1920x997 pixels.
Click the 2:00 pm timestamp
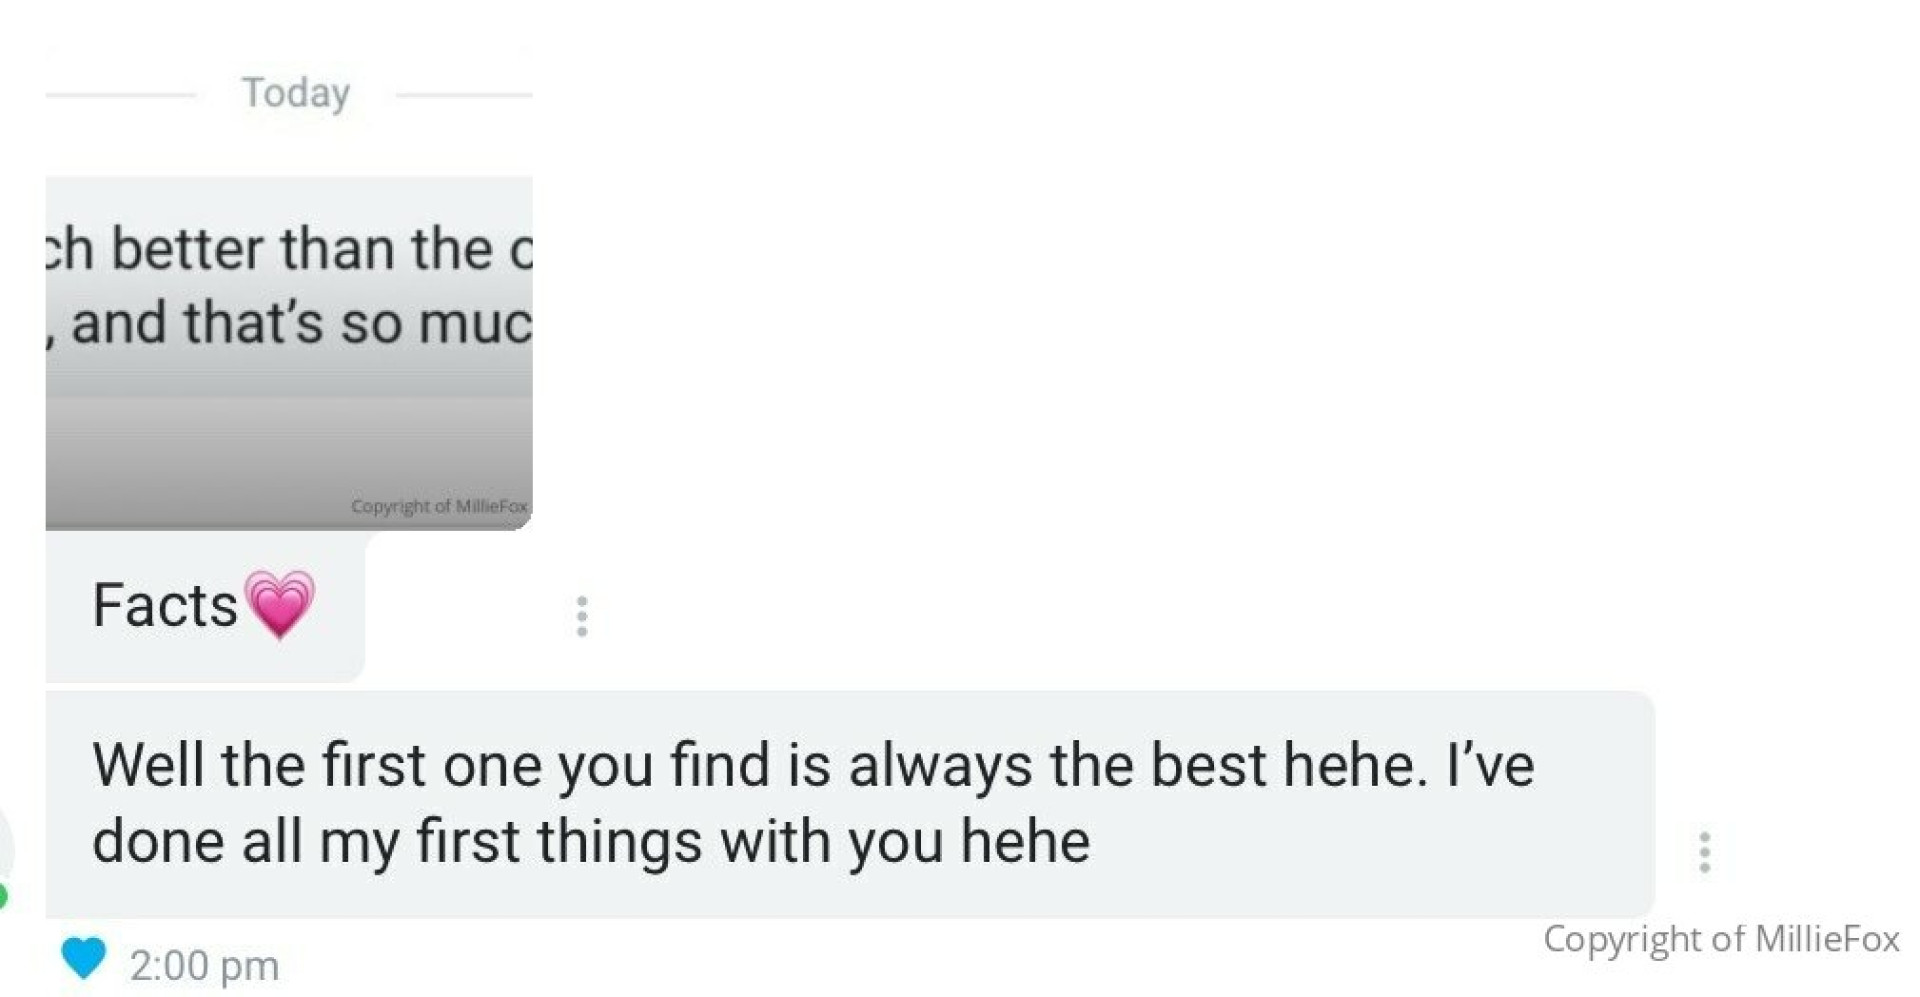pyautogui.click(x=204, y=966)
